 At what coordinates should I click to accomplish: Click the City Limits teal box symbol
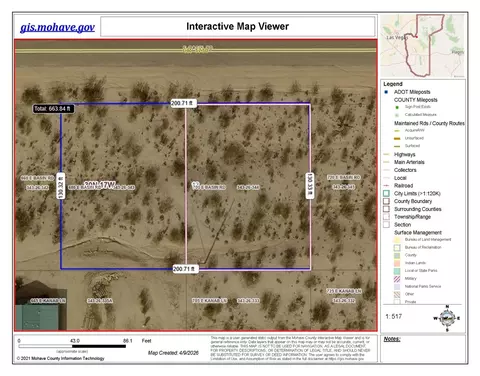pyautogui.click(x=386, y=193)
